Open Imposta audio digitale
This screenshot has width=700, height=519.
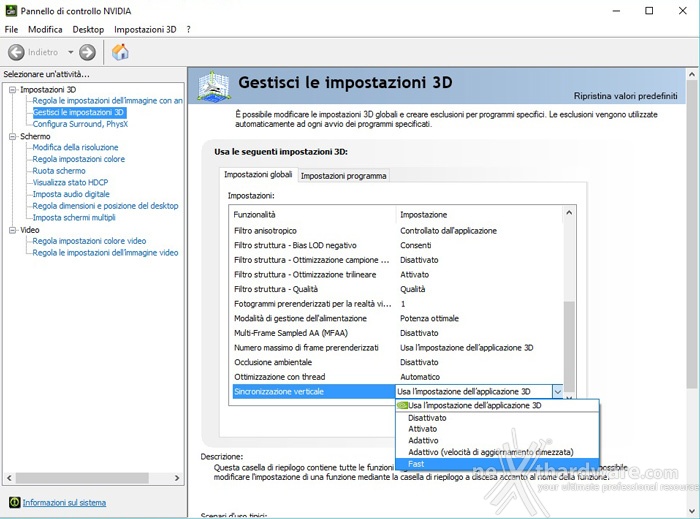pos(71,194)
